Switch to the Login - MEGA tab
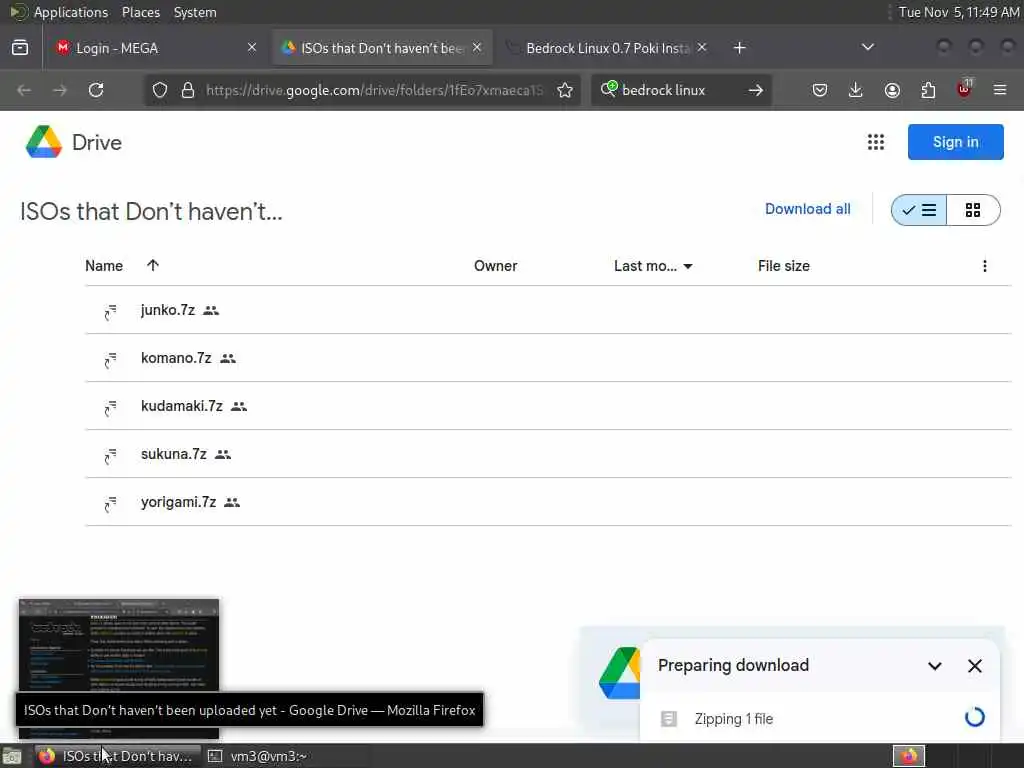 coord(153,48)
